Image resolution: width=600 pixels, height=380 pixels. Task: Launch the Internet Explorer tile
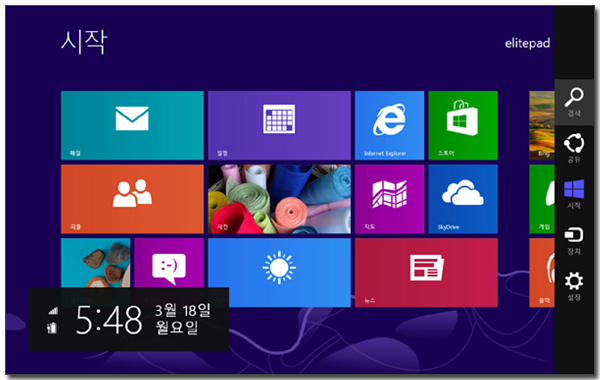[x=389, y=125]
